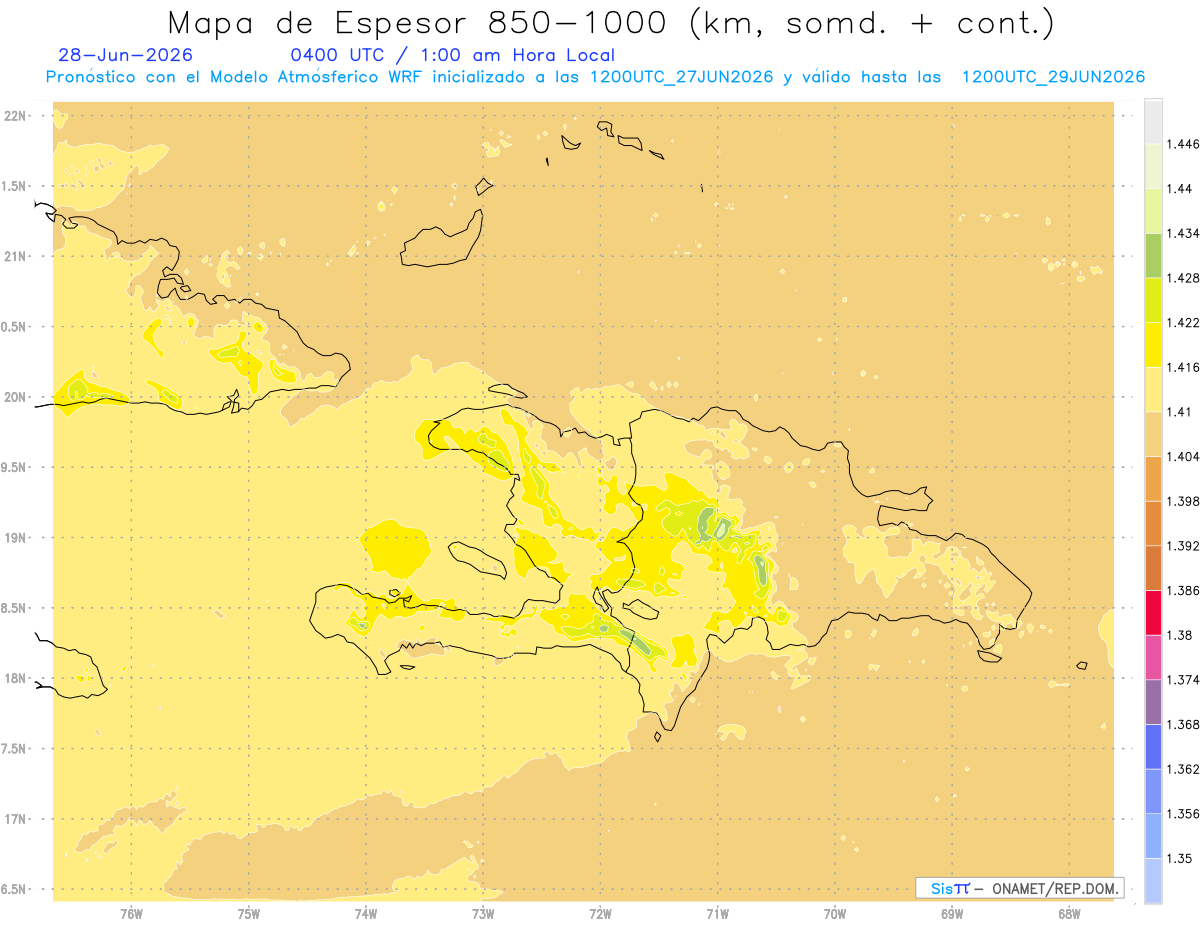
Task: Click the blue legend swatch between 1.362 and 1.368
Action: 1153,747
